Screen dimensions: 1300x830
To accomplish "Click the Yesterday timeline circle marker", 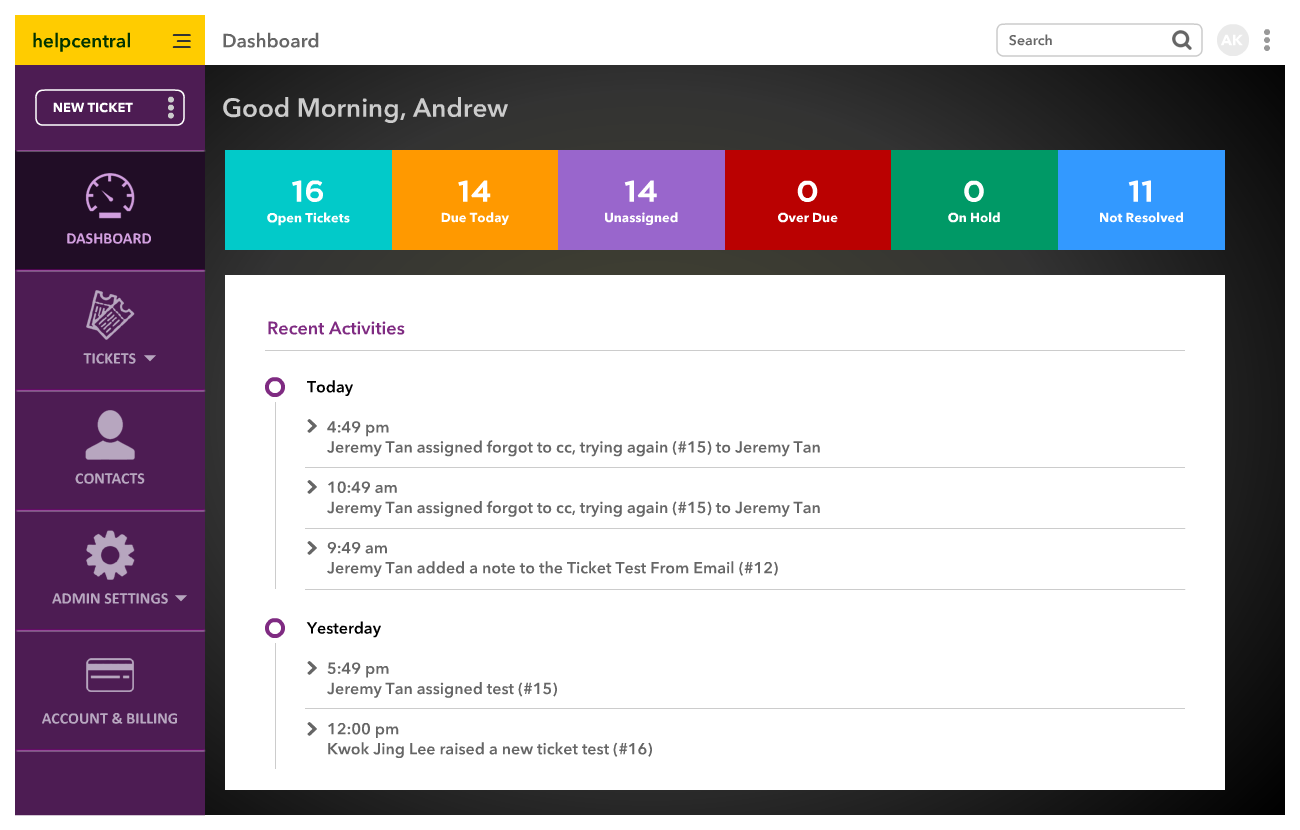I will [x=275, y=628].
